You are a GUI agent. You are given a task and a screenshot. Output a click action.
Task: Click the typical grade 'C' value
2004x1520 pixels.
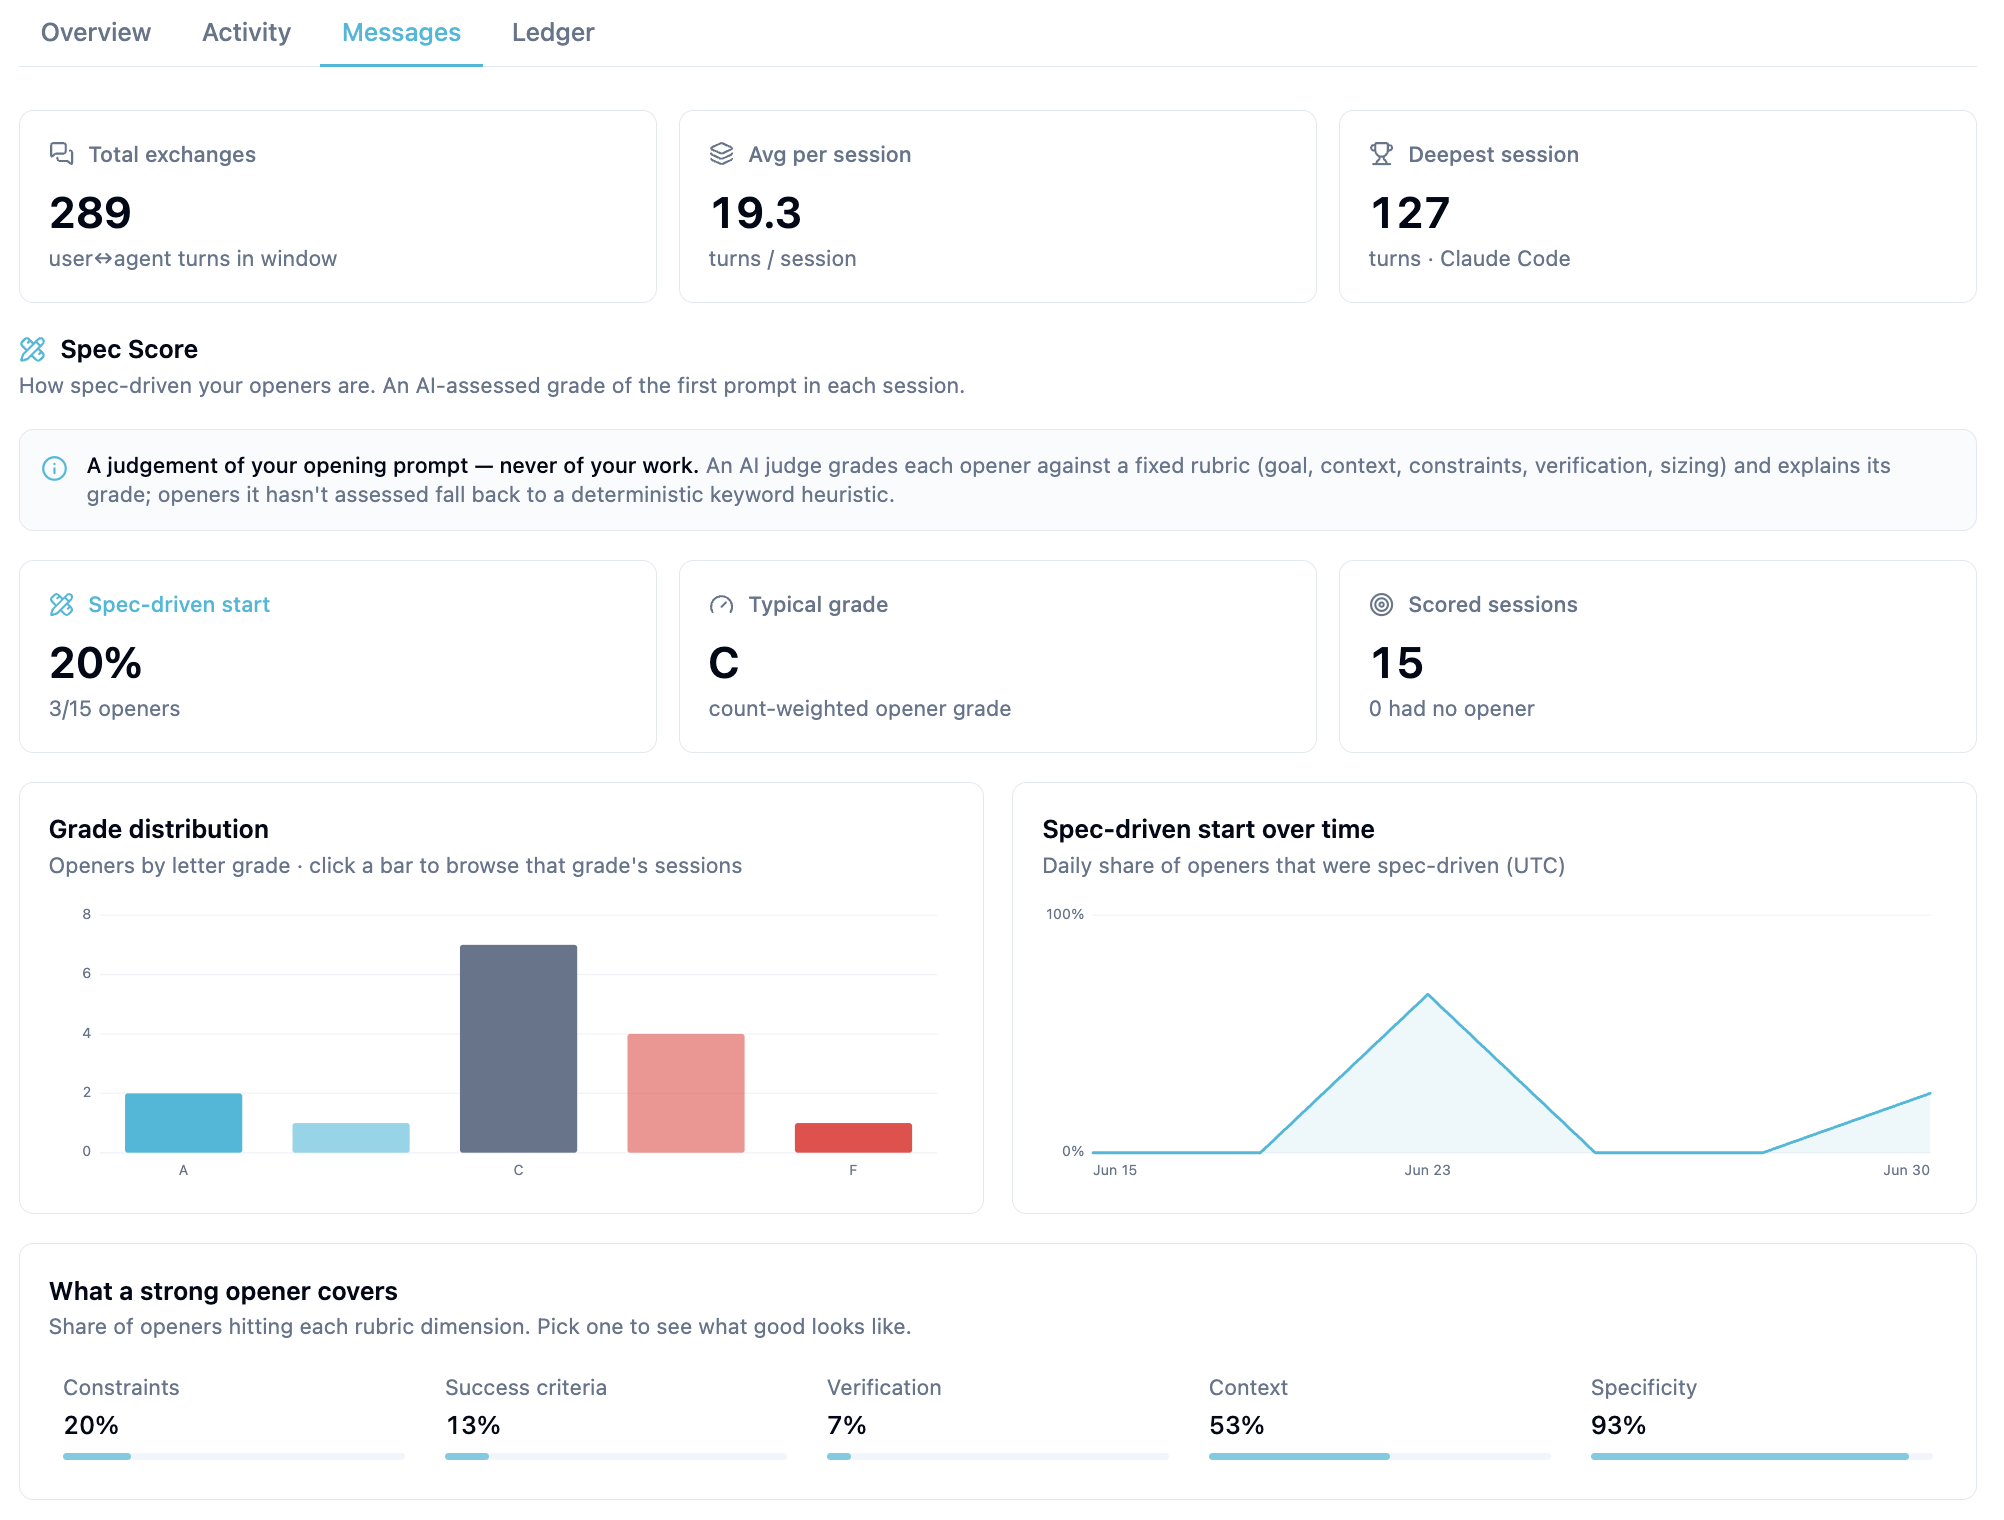click(x=724, y=662)
